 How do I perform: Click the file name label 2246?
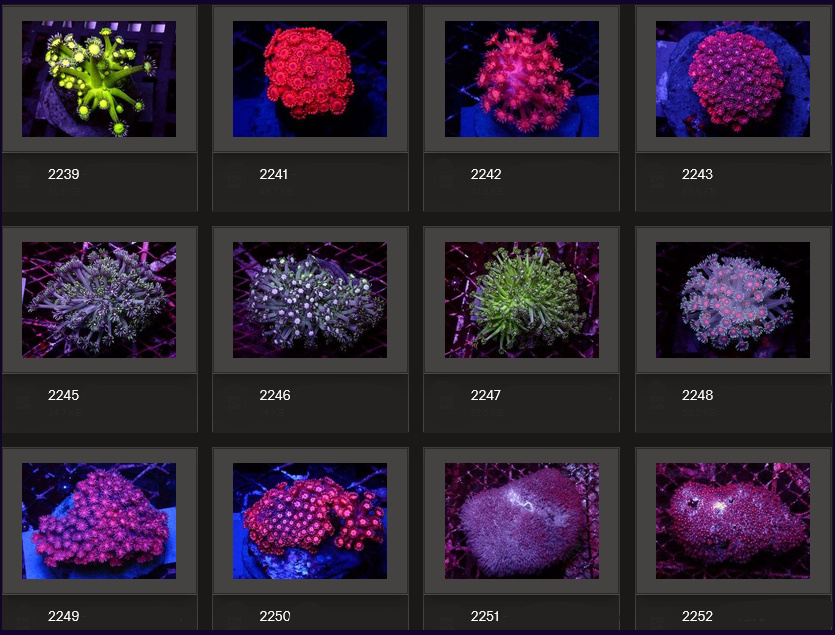pos(275,395)
